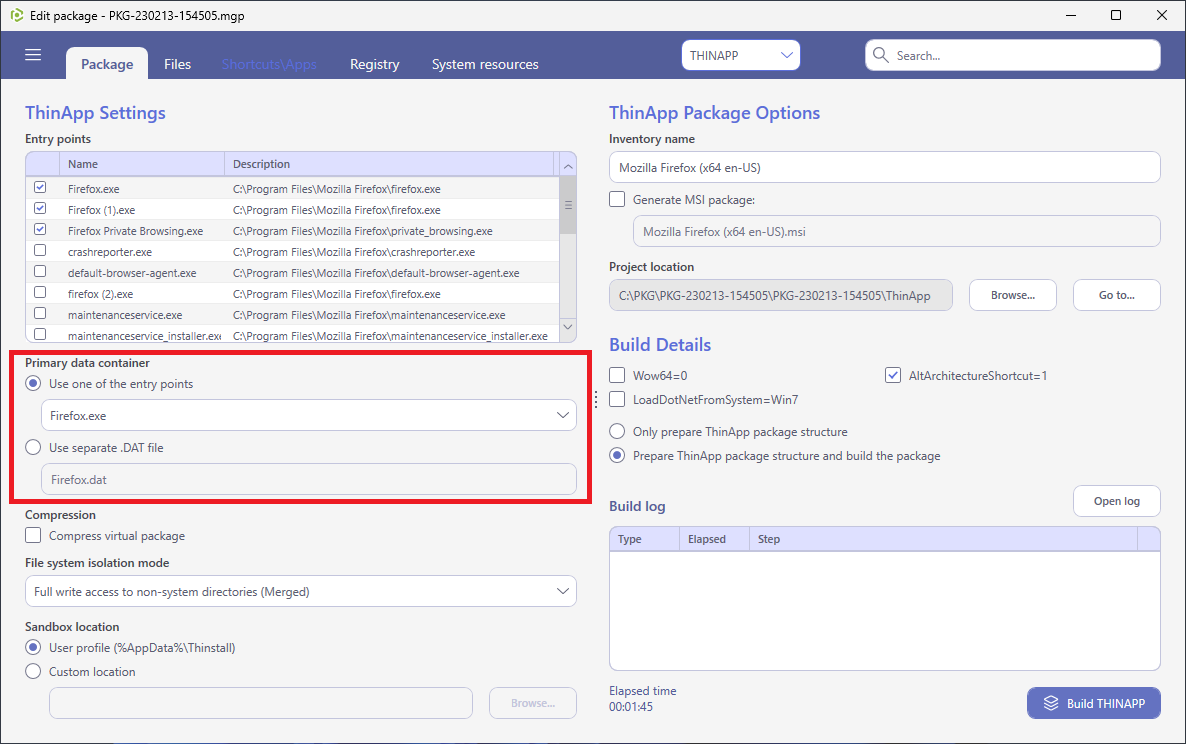
Task: Click the Browse button for sandbox location
Action: tap(532, 703)
